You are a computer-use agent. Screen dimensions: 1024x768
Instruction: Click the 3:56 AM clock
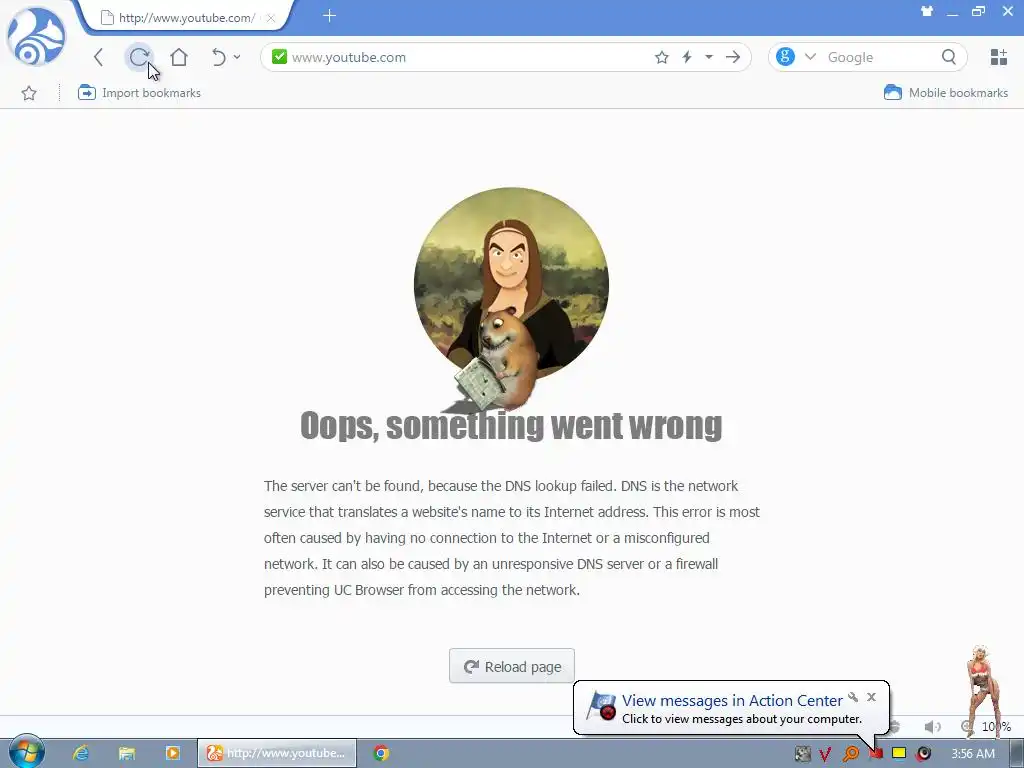click(x=973, y=754)
